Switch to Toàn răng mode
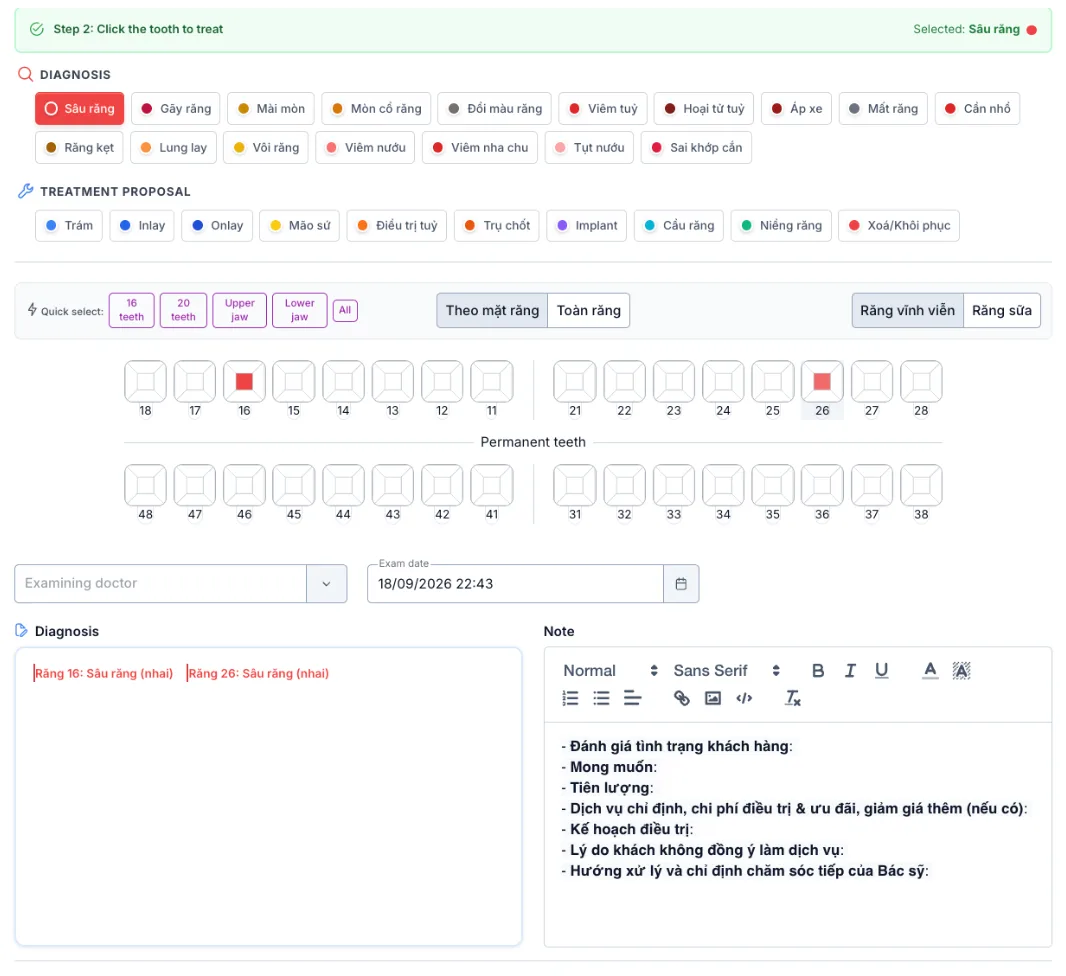1066x976 pixels. [589, 311]
